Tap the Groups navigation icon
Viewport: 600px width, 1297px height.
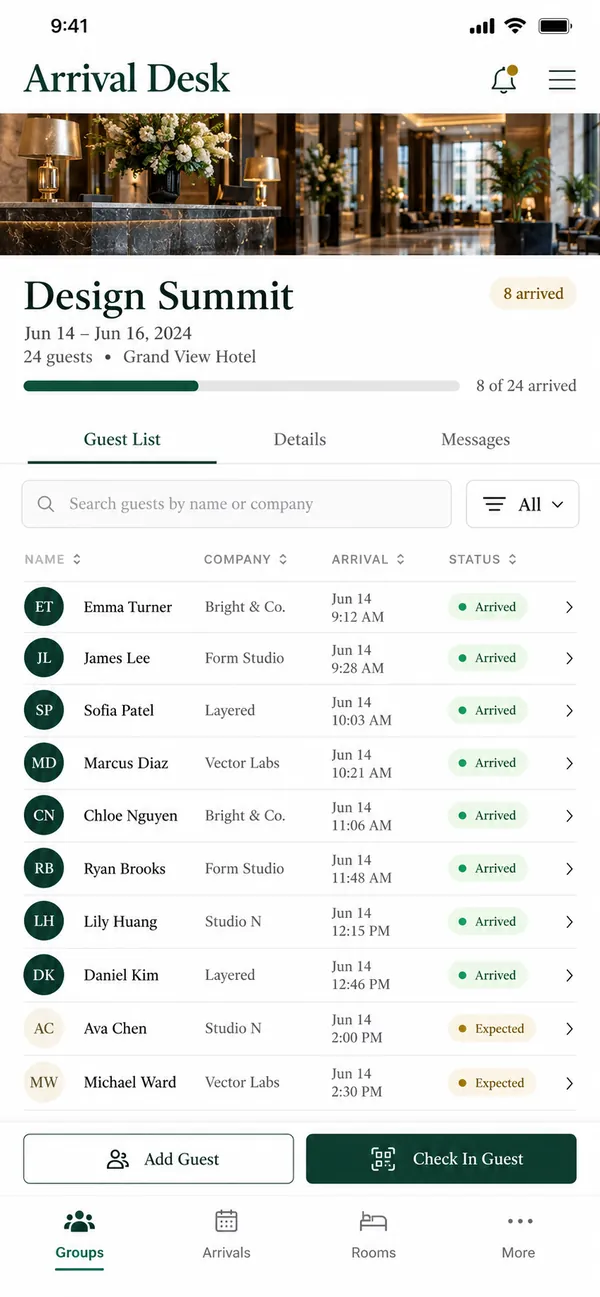(x=79, y=1221)
